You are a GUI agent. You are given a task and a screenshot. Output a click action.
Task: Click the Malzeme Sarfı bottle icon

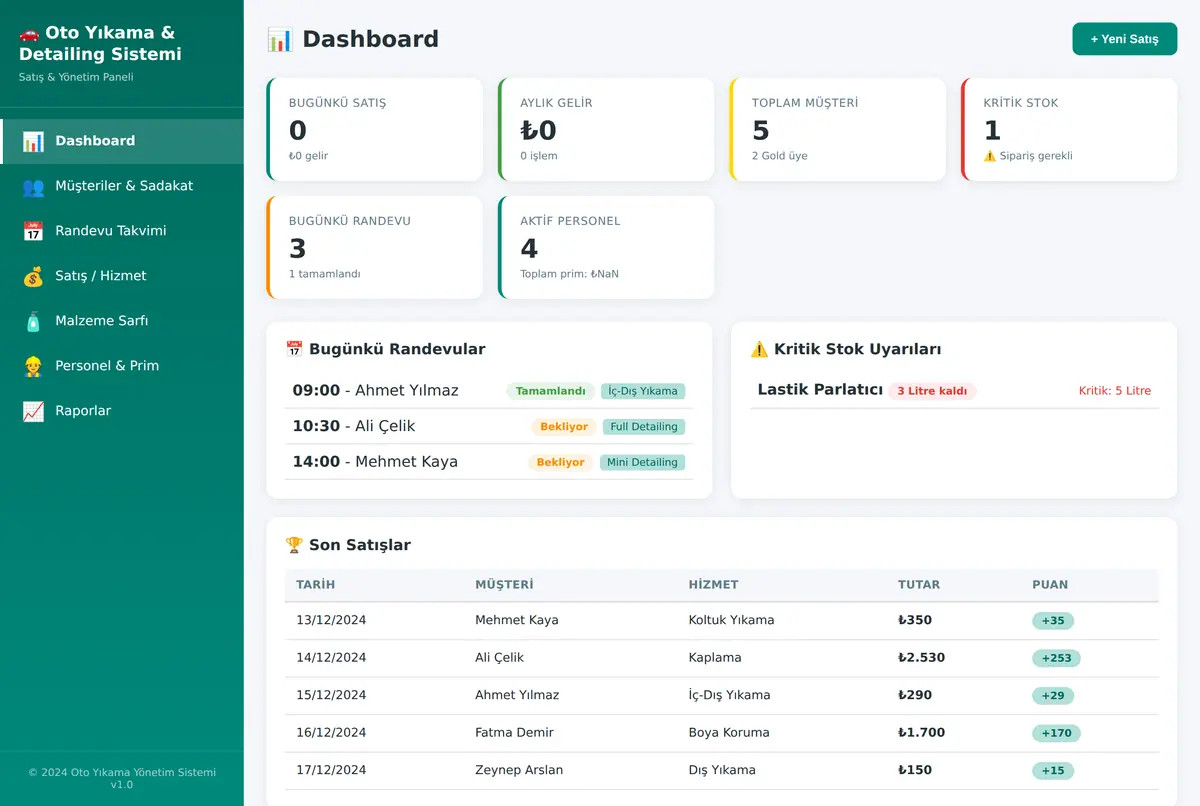(33, 321)
